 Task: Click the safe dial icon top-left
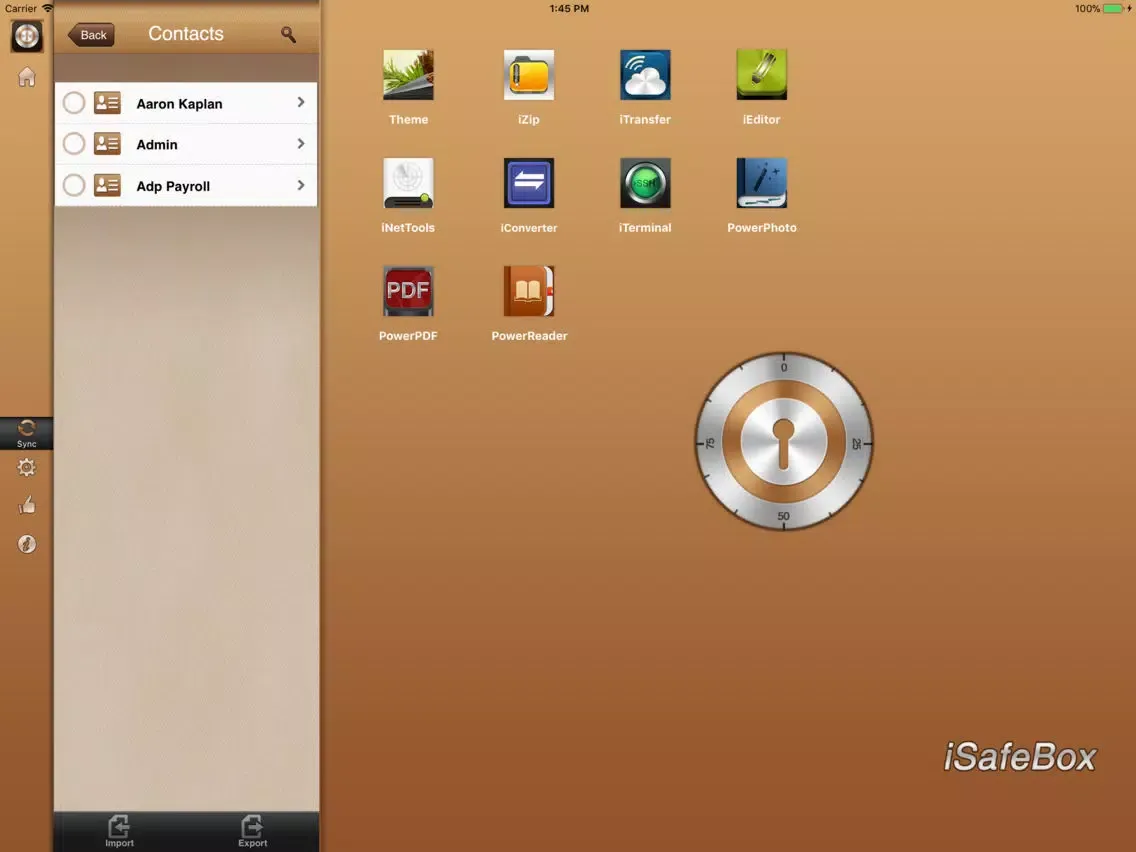(x=27, y=36)
